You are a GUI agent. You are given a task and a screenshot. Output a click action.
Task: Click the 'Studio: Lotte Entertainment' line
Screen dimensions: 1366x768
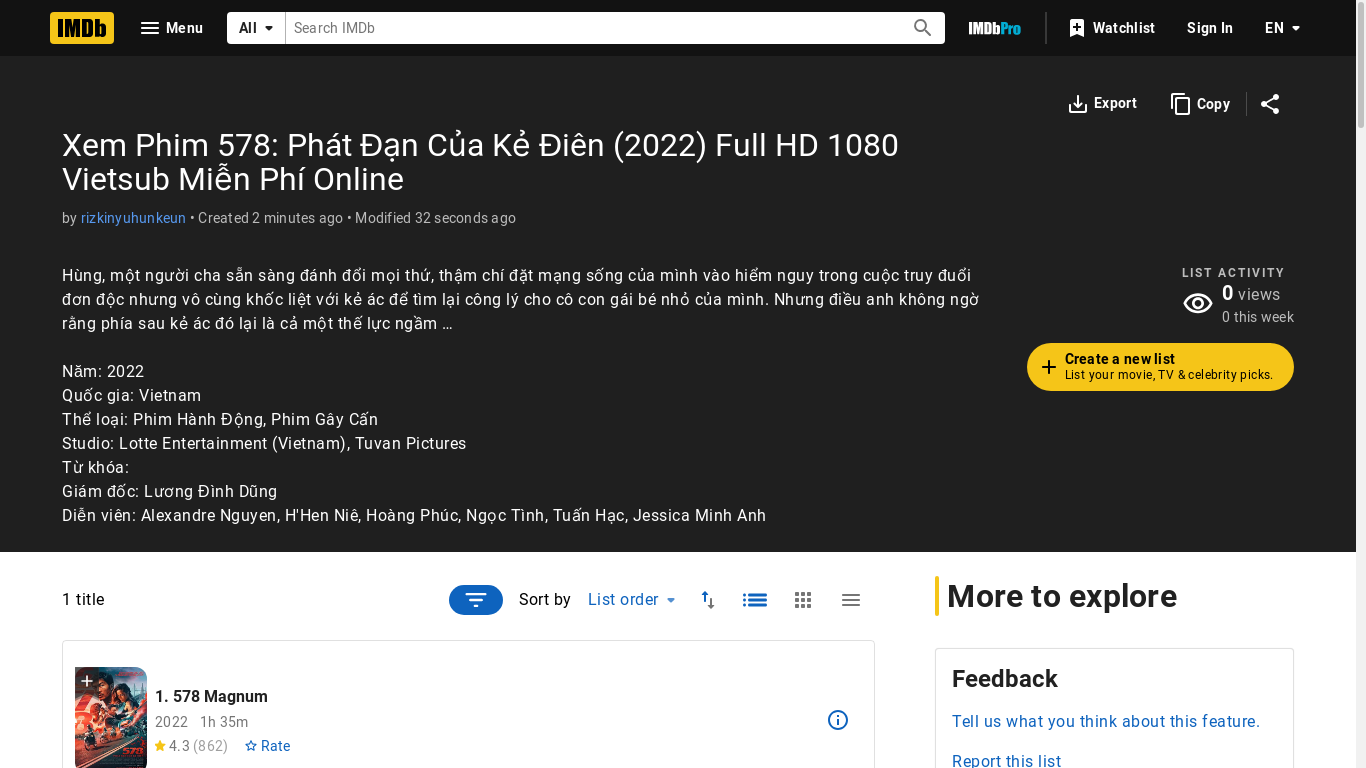pos(264,443)
